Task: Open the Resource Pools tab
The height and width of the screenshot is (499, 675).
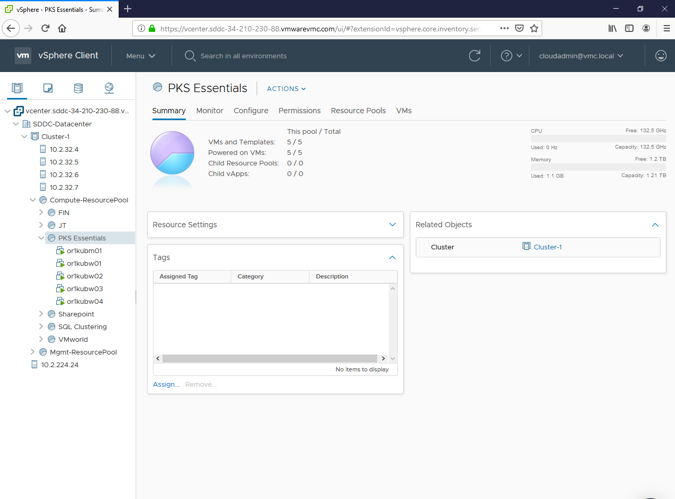Action: 358,111
